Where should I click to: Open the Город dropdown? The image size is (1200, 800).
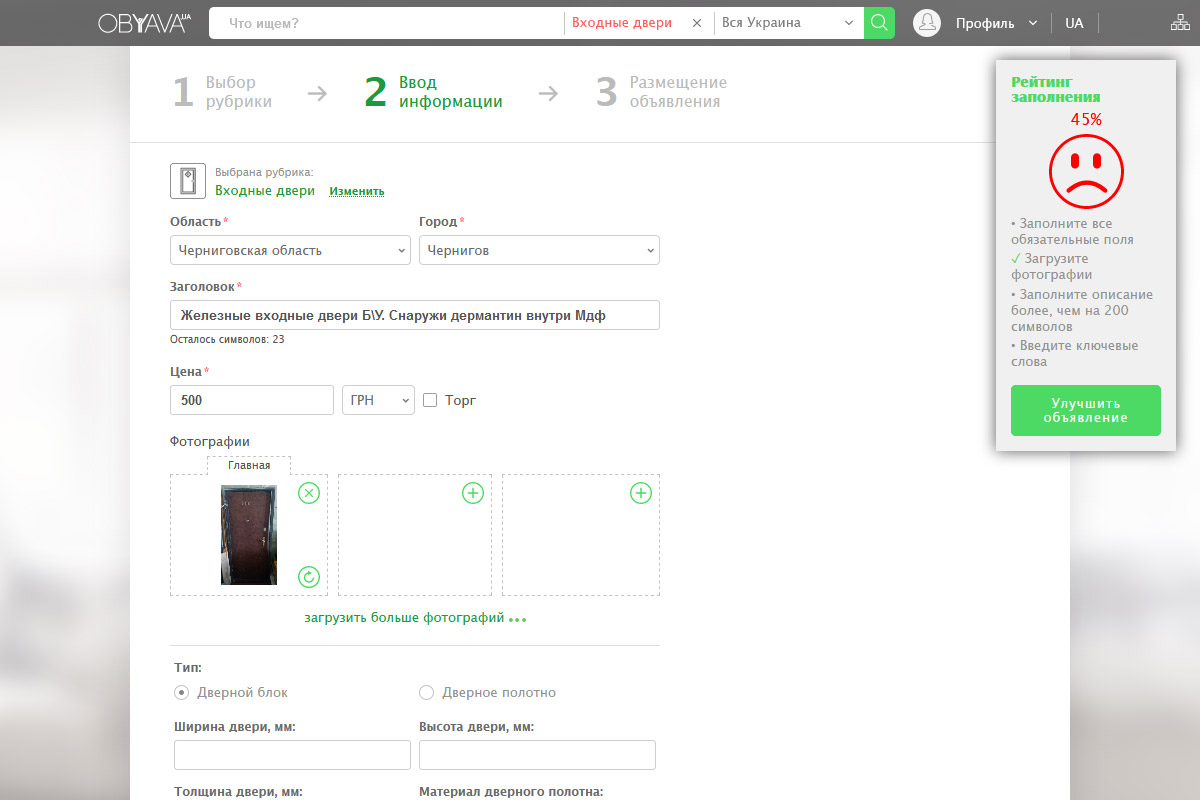(538, 250)
